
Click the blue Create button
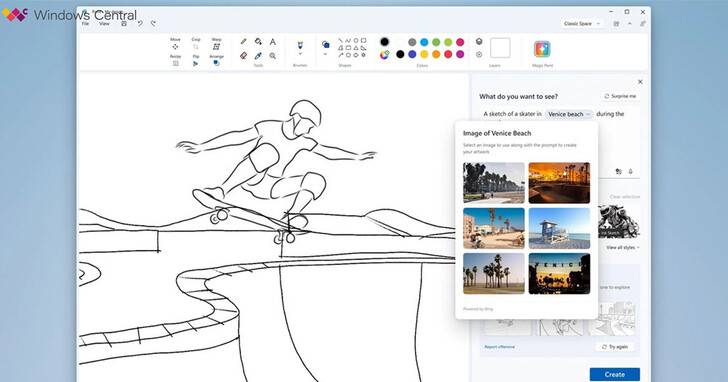click(615, 374)
